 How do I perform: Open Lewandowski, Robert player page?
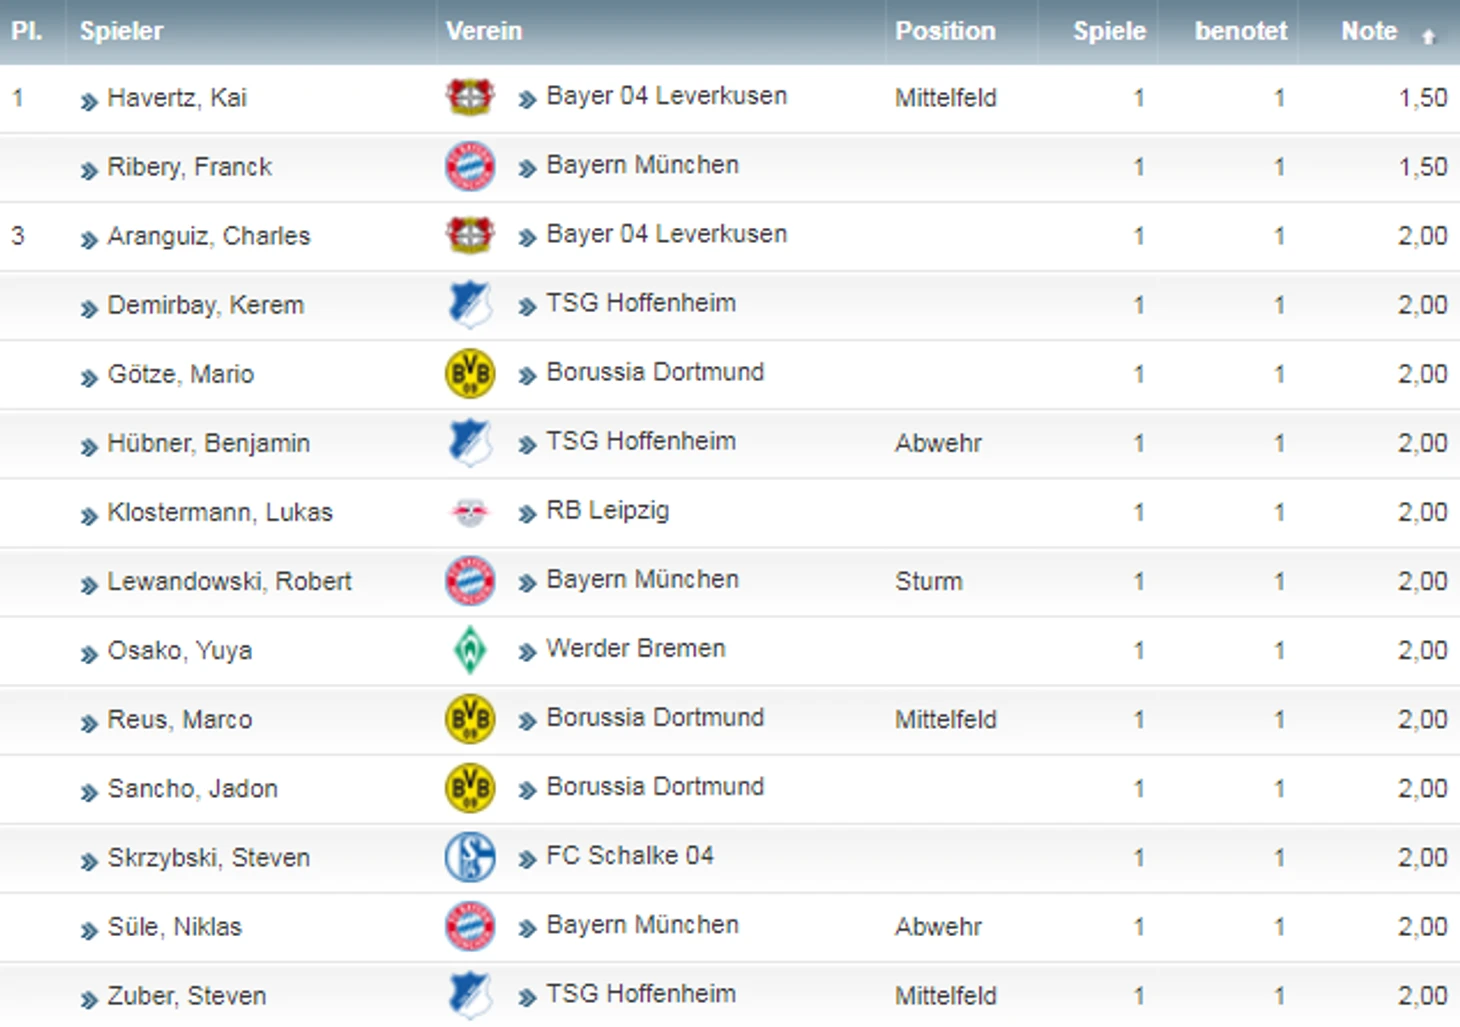(230, 581)
